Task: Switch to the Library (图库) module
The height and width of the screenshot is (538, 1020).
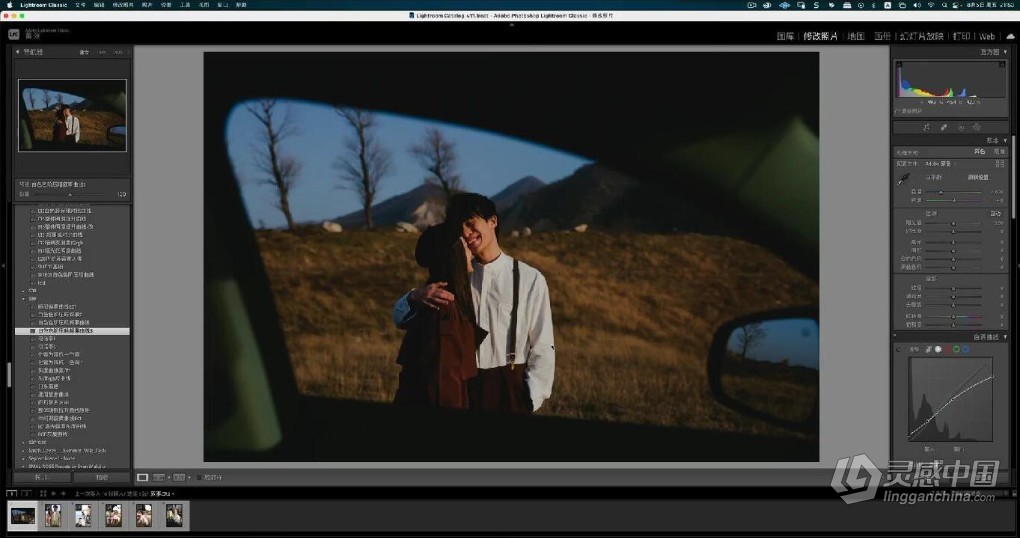Action: click(x=786, y=36)
